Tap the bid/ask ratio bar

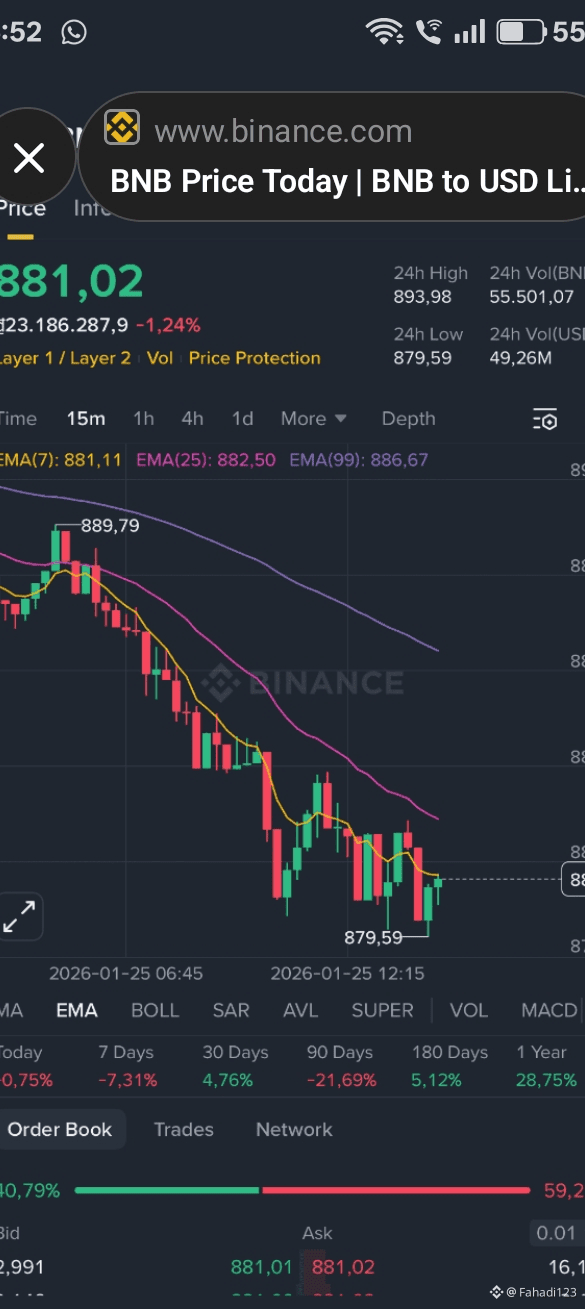302,1190
